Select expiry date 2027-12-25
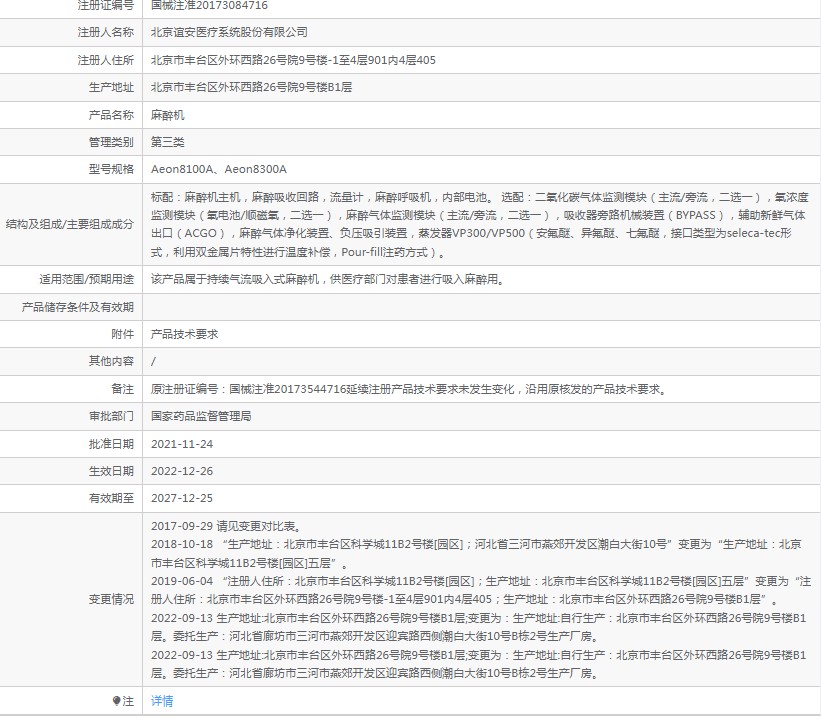 point(182,498)
